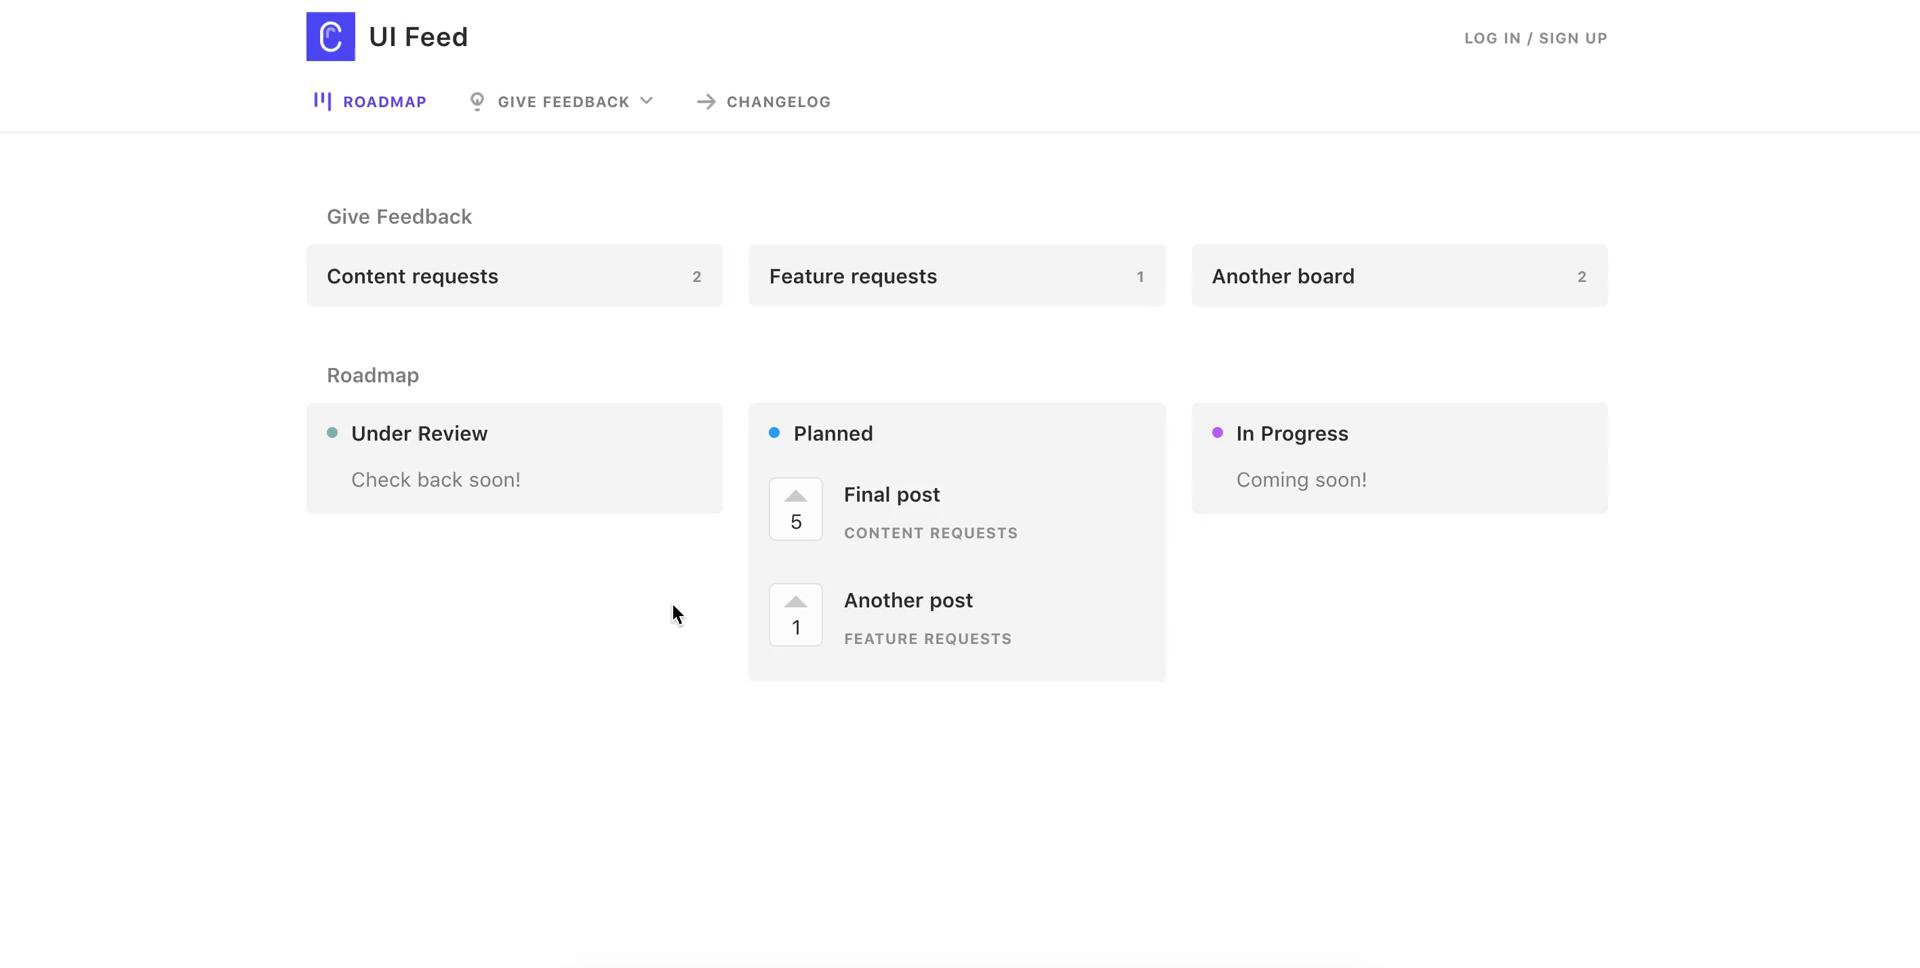Screen dimensions: 1920x968
Task: Expand the Give Feedback dropdown chevron
Action: (x=646, y=101)
